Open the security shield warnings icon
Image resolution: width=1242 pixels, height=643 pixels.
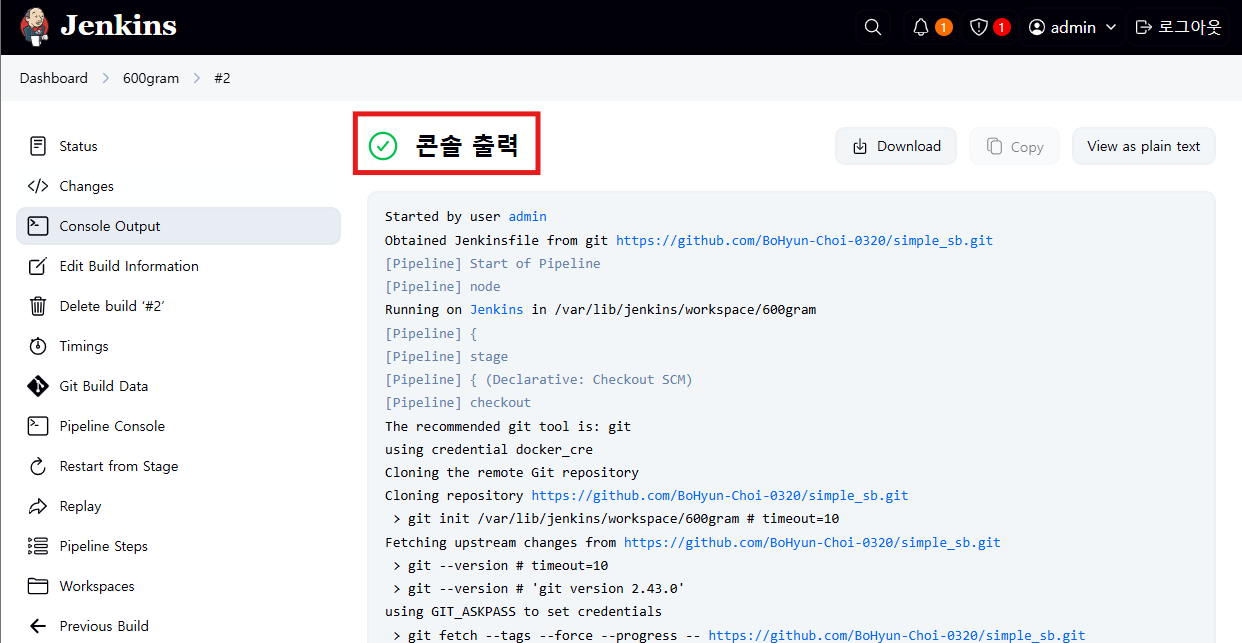point(979,27)
